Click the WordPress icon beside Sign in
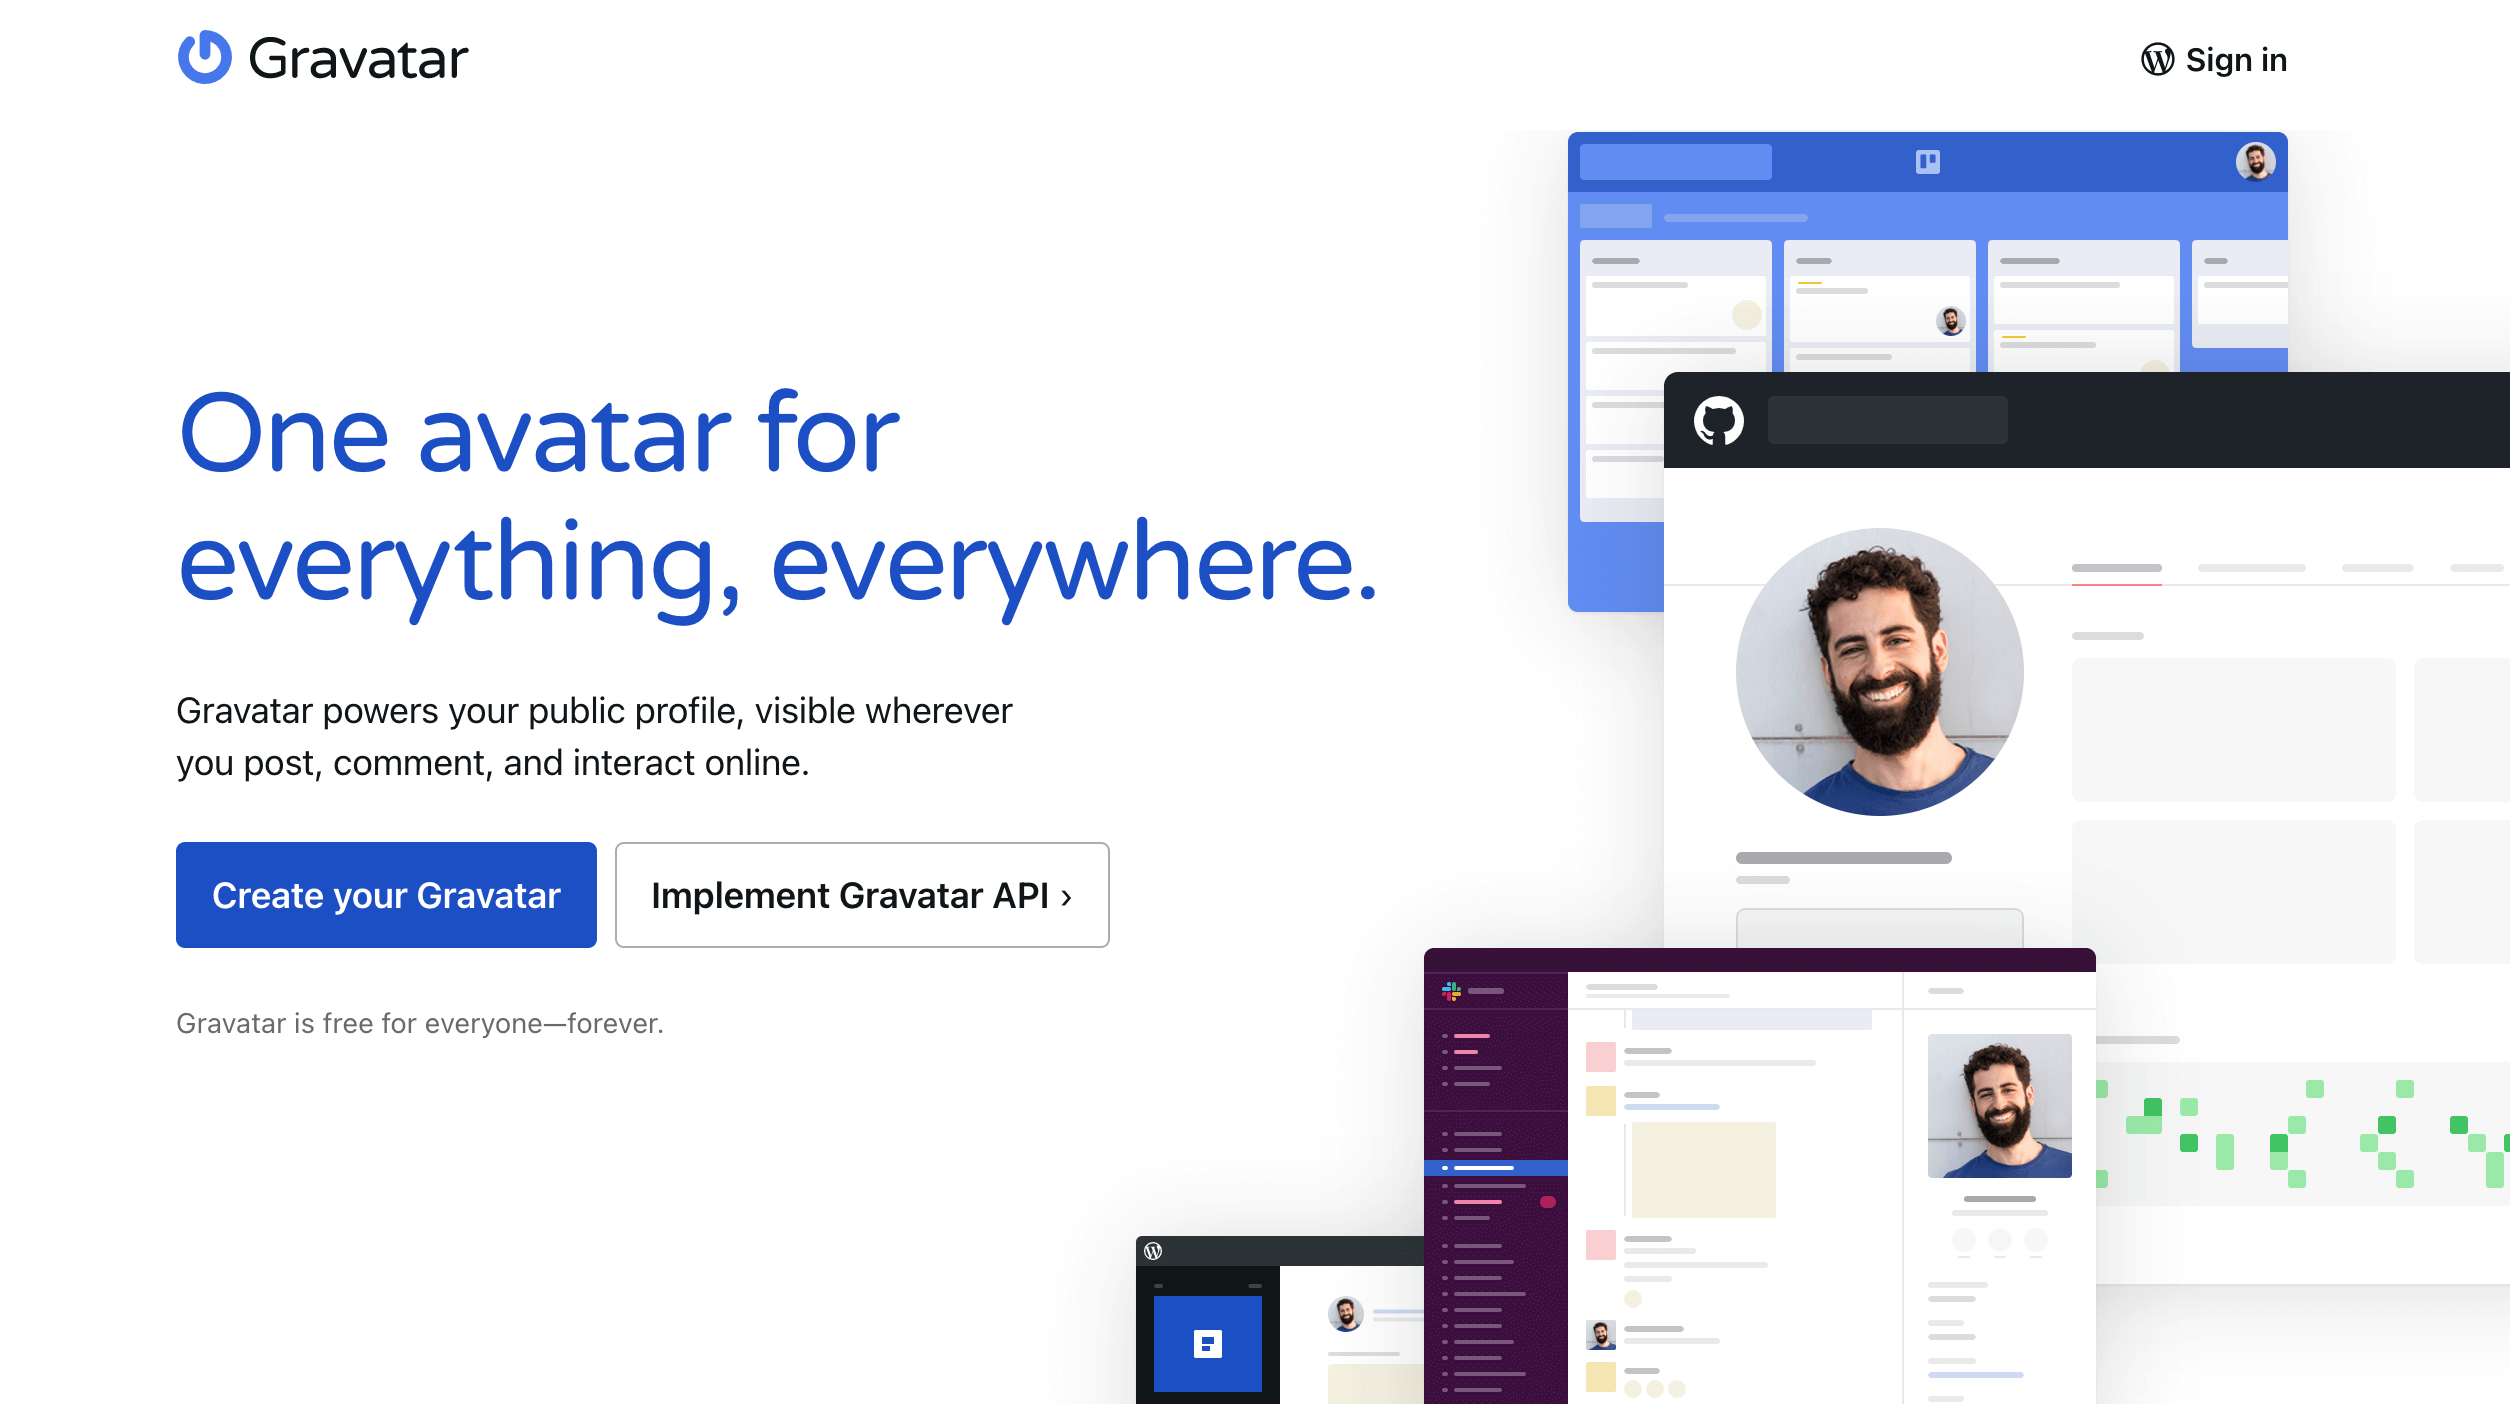This screenshot has height=1404, width=2510. pyautogui.click(x=2157, y=60)
